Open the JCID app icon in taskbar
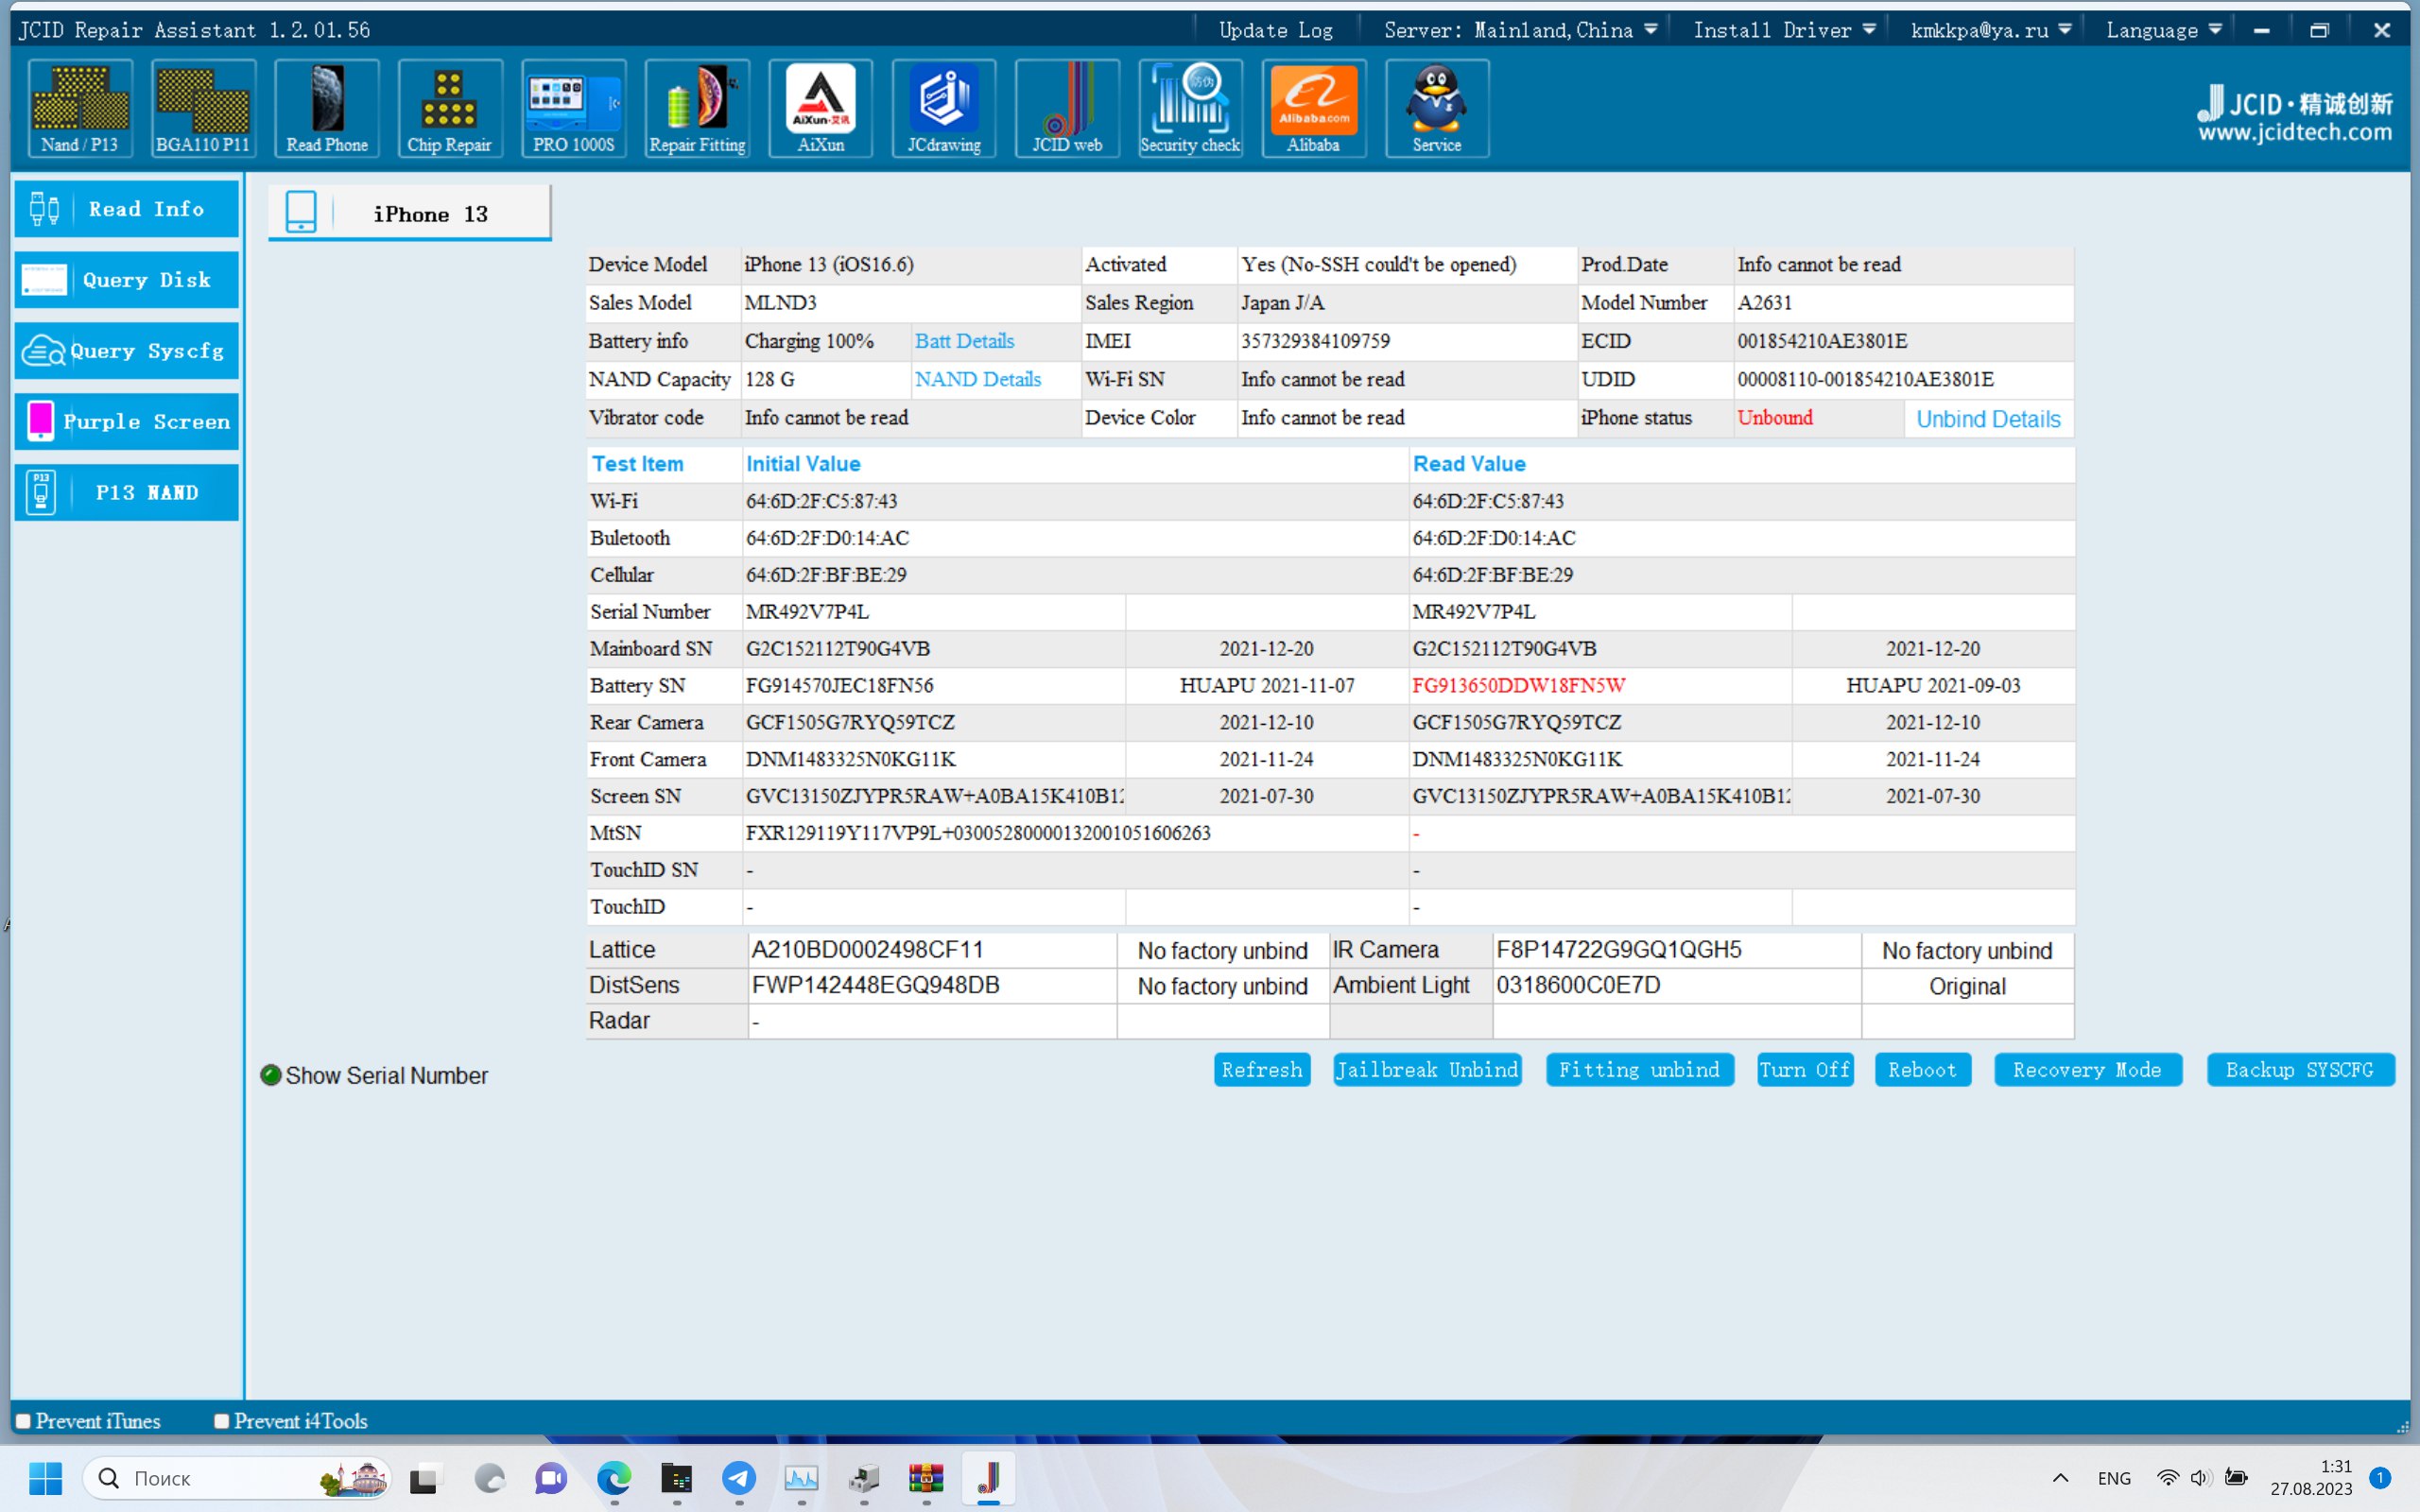Image resolution: width=2420 pixels, height=1512 pixels. tap(988, 1478)
